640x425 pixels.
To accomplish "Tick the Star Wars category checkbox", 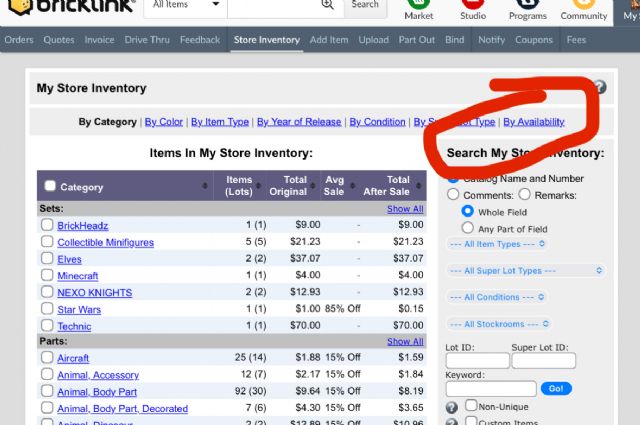I will pos(47,309).
